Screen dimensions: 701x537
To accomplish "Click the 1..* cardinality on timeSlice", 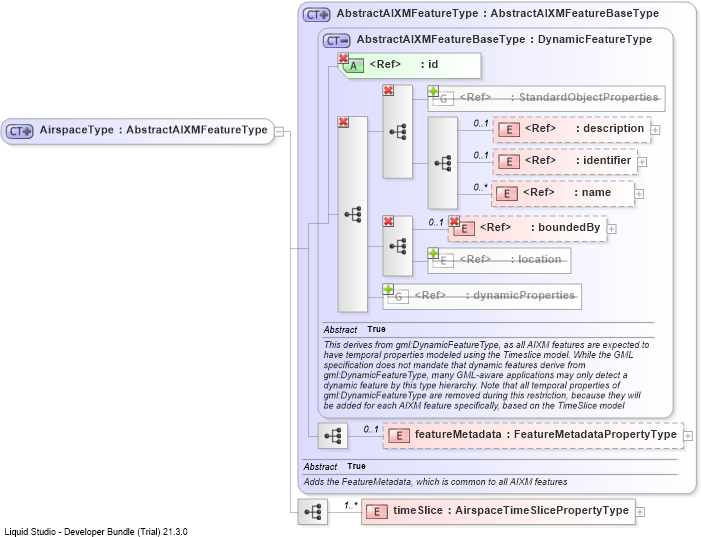I will (350, 505).
